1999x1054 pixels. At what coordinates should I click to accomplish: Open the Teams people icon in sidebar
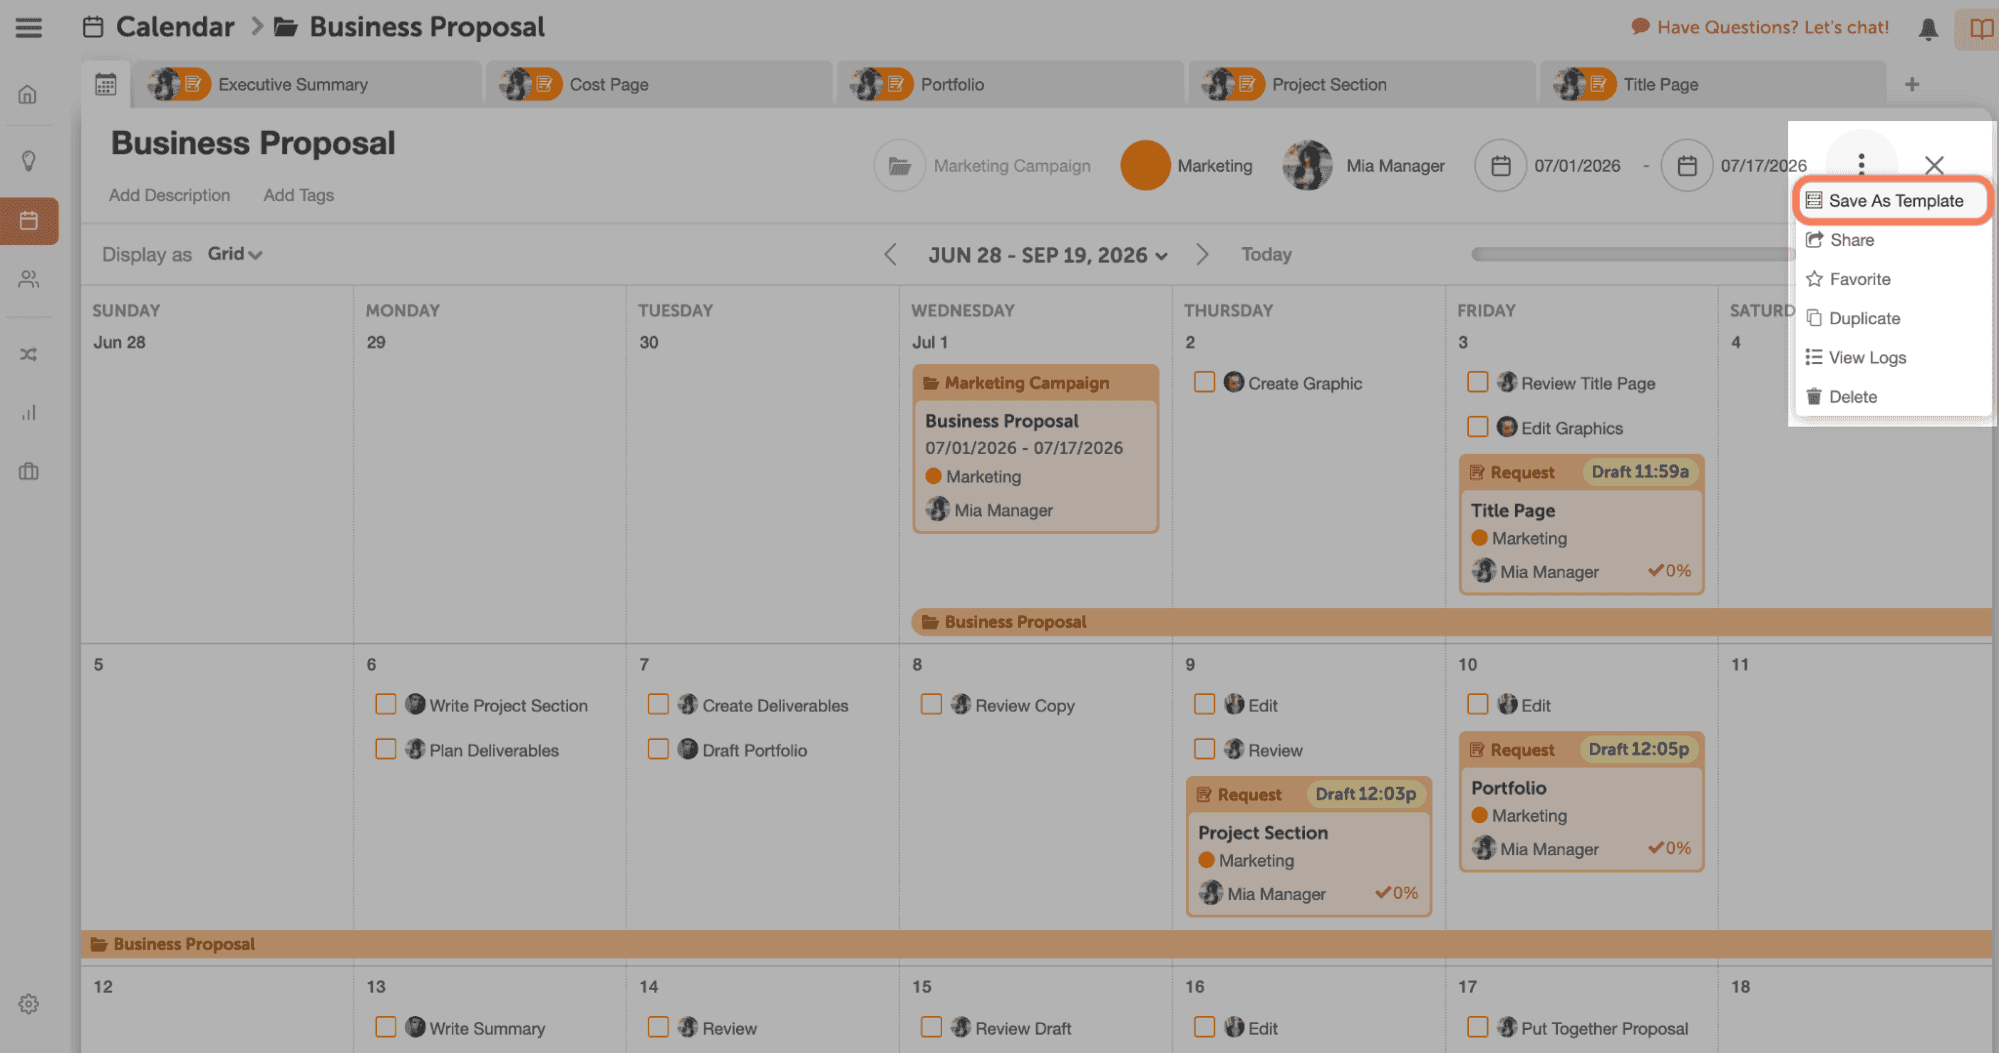tap(28, 280)
